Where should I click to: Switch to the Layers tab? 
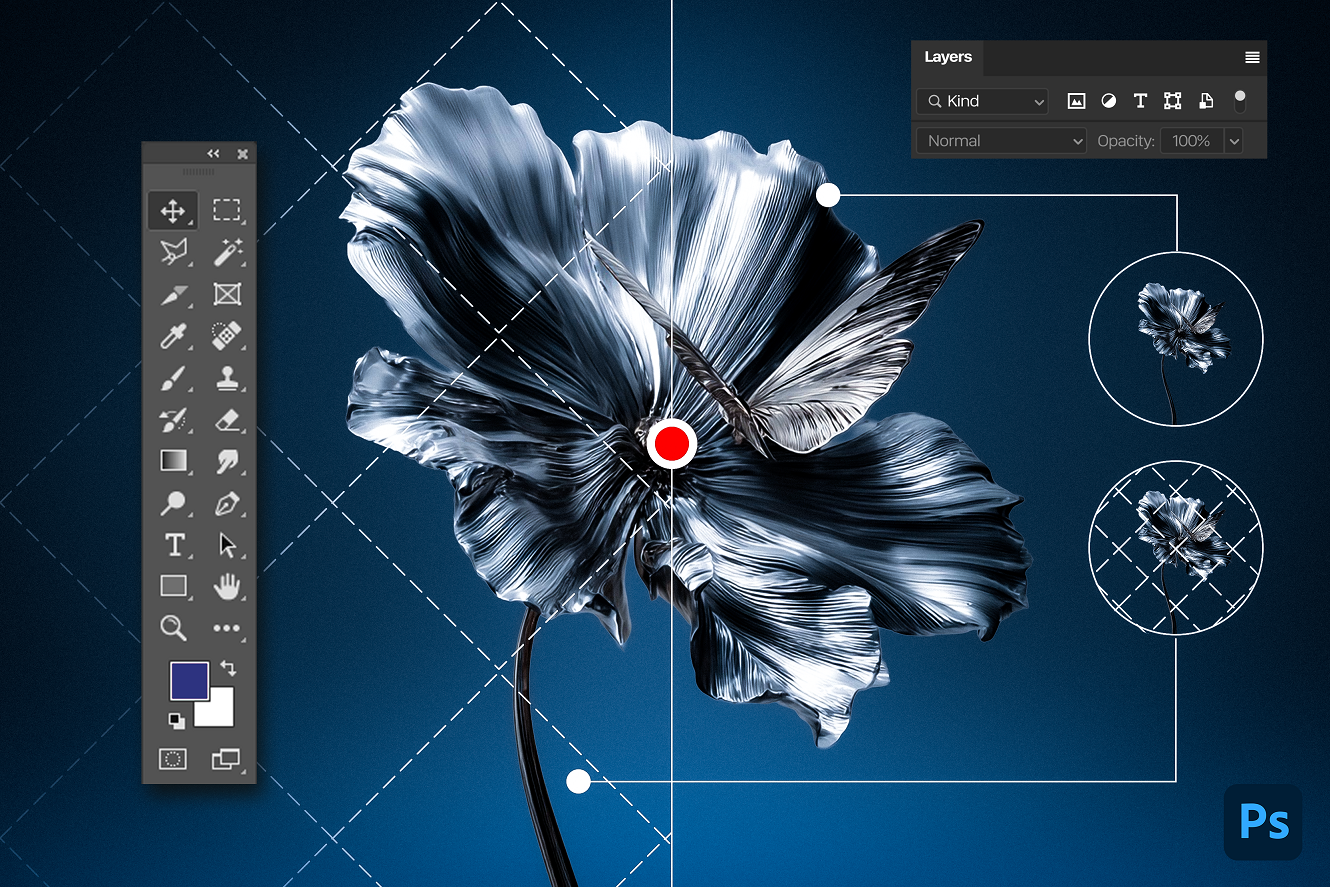point(948,57)
